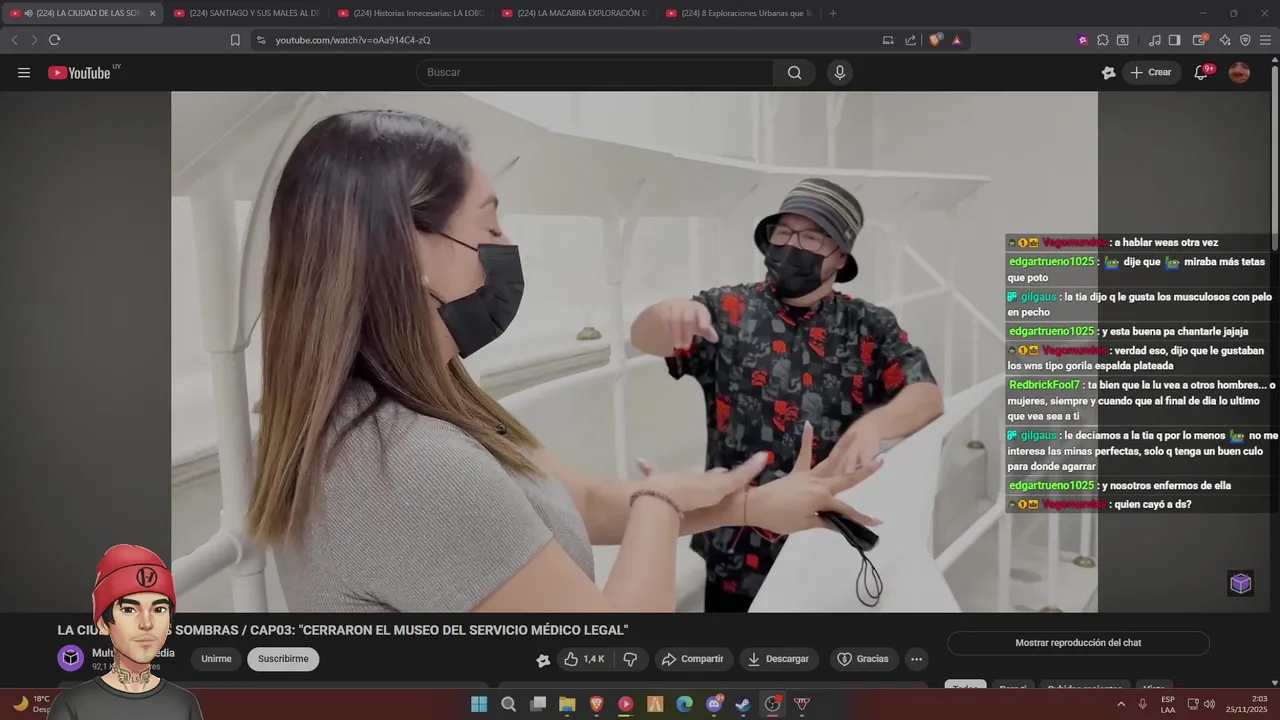Click the Gracias button
Viewport: 1280px width, 720px height.
pyautogui.click(x=863, y=659)
